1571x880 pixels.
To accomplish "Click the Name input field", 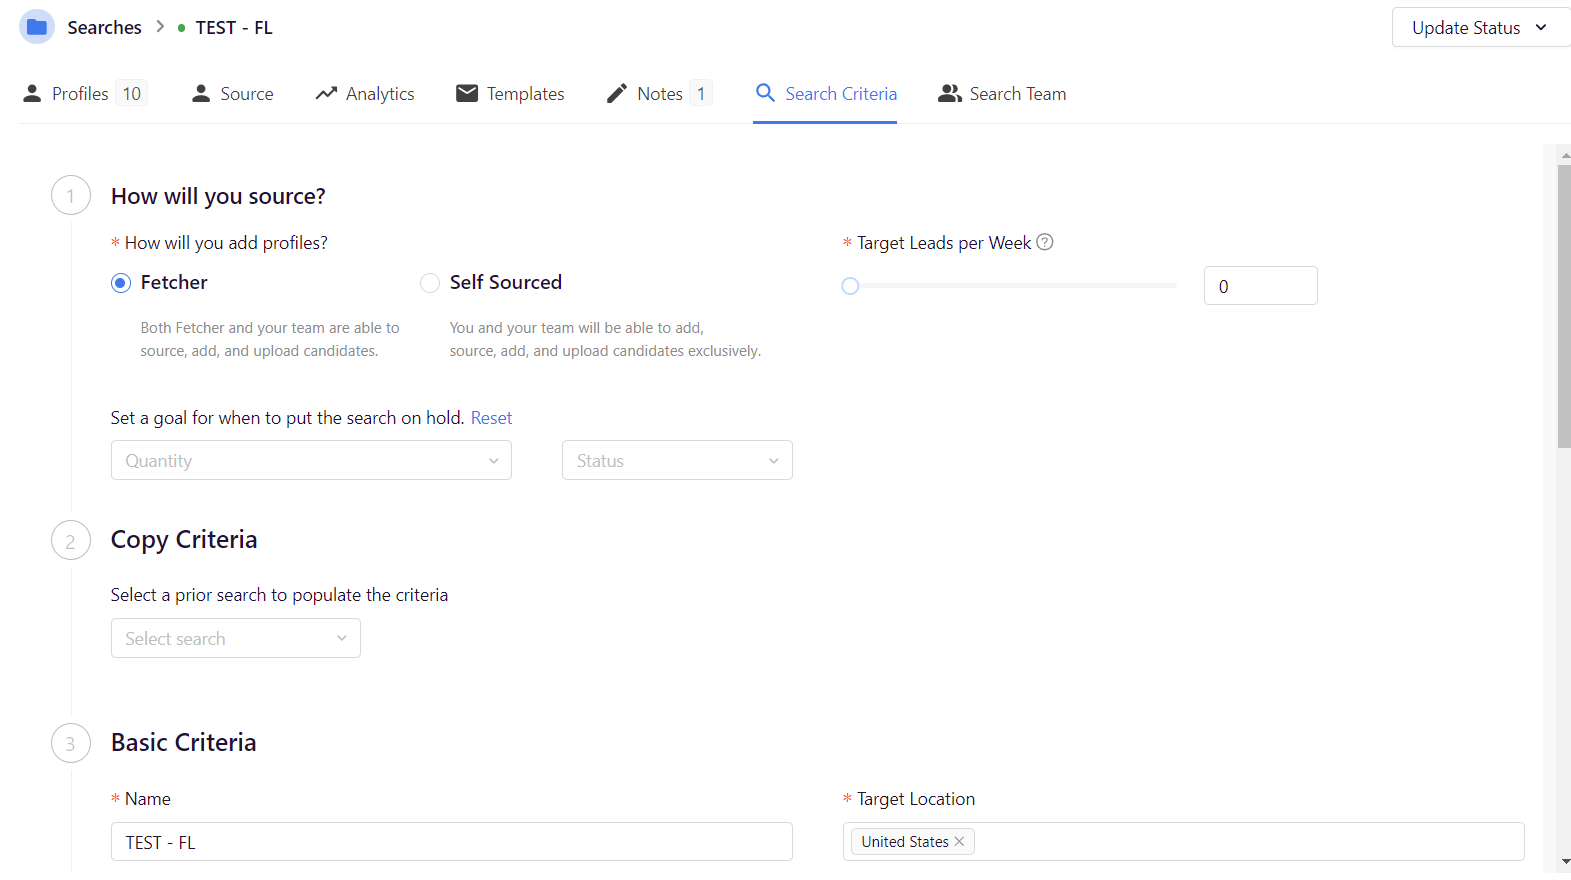I will tap(452, 842).
